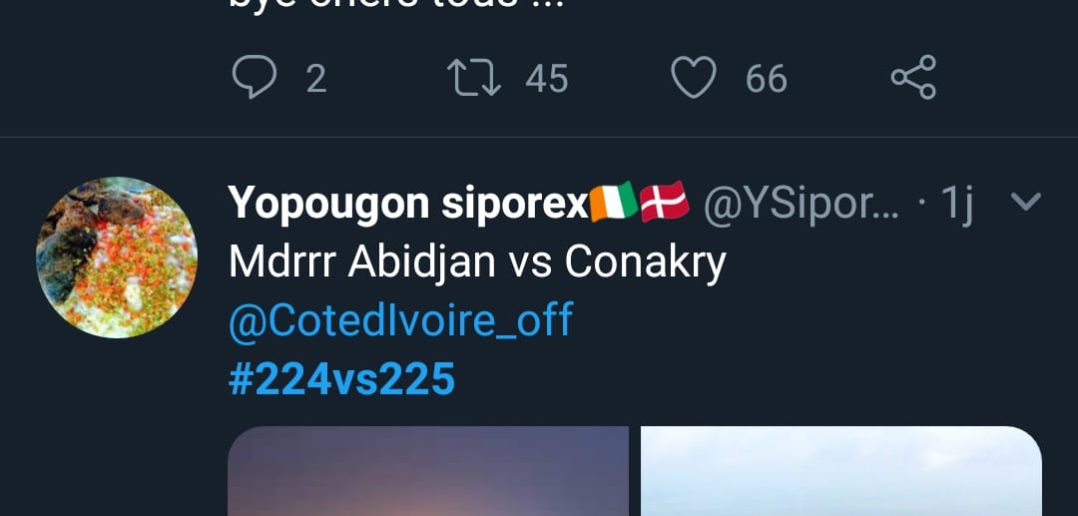Tap the reply speech bubble icon
Screen dimensions: 1078x516
point(254,77)
